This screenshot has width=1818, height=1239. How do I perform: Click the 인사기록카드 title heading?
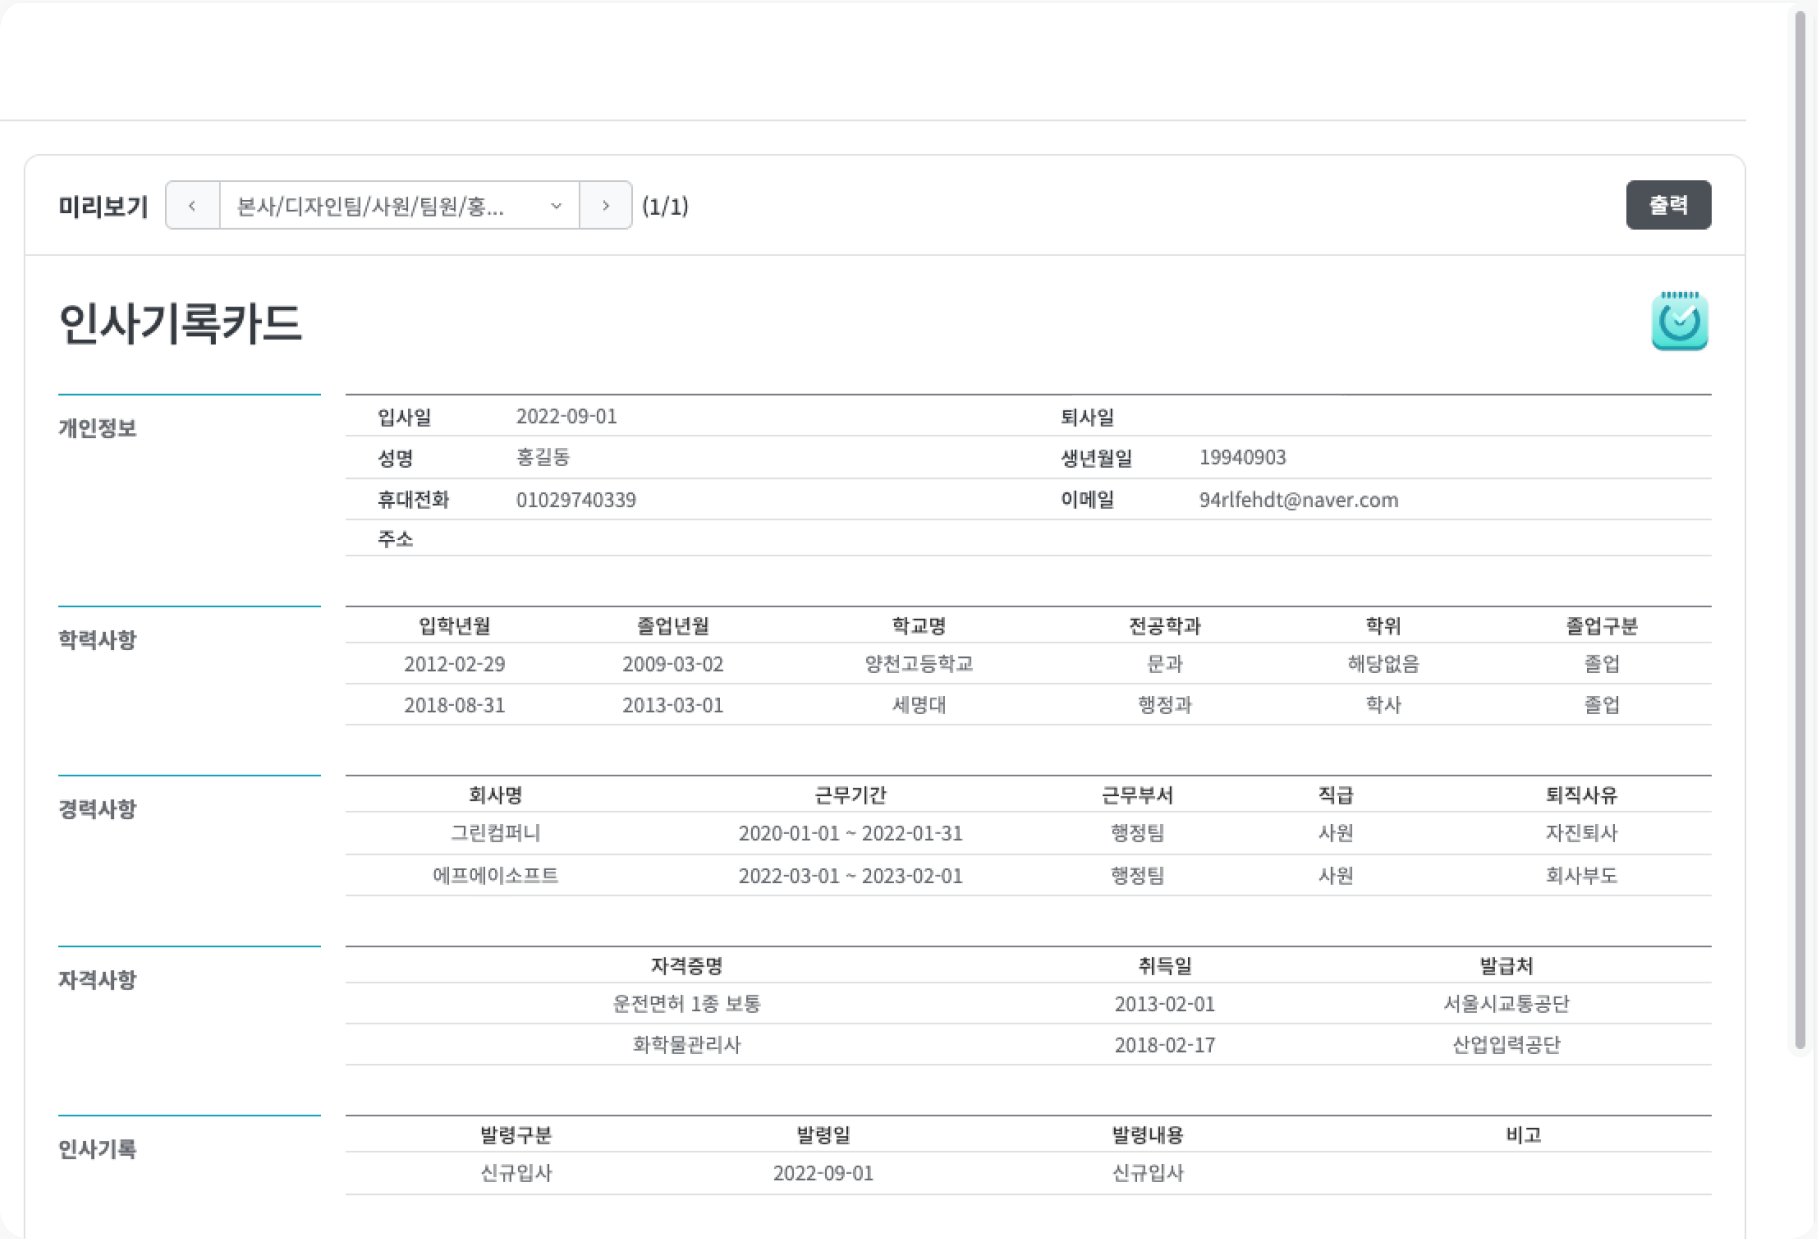[x=180, y=324]
